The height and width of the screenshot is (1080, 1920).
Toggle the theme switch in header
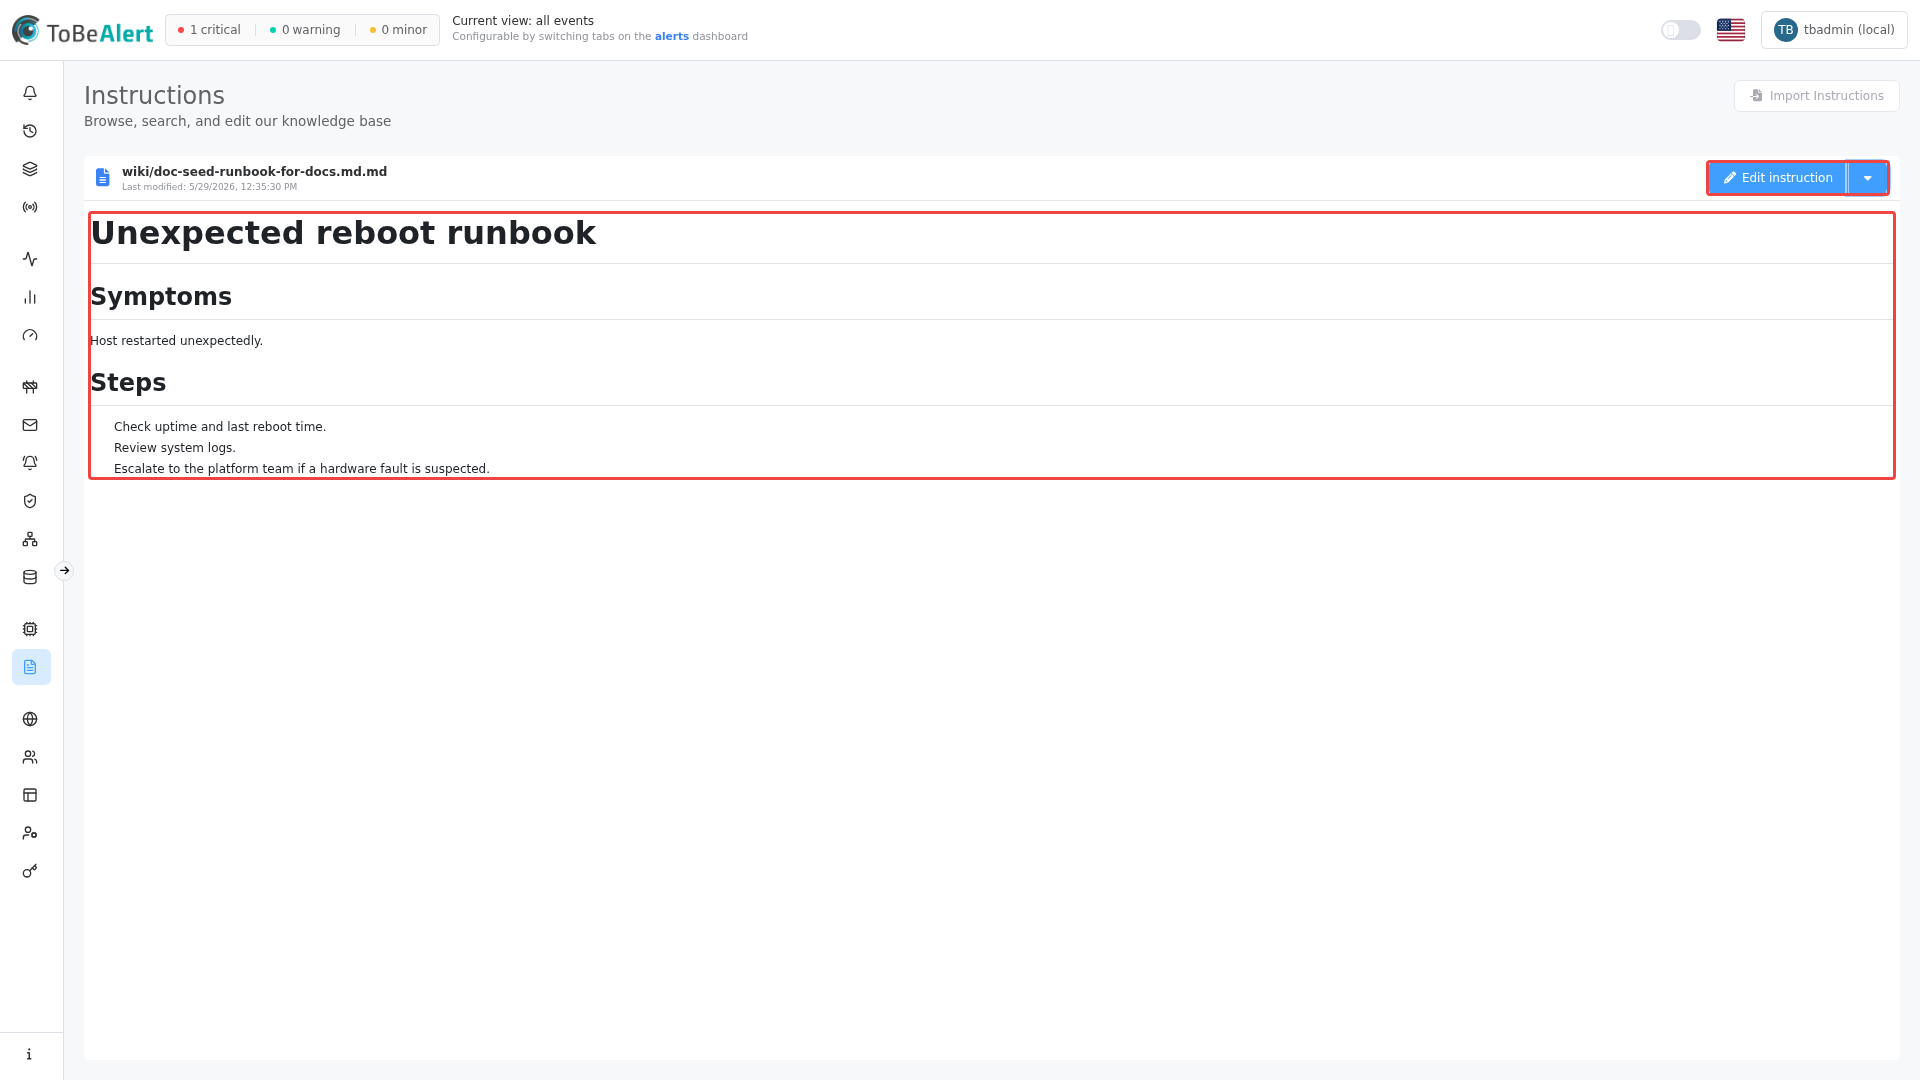pos(1681,30)
